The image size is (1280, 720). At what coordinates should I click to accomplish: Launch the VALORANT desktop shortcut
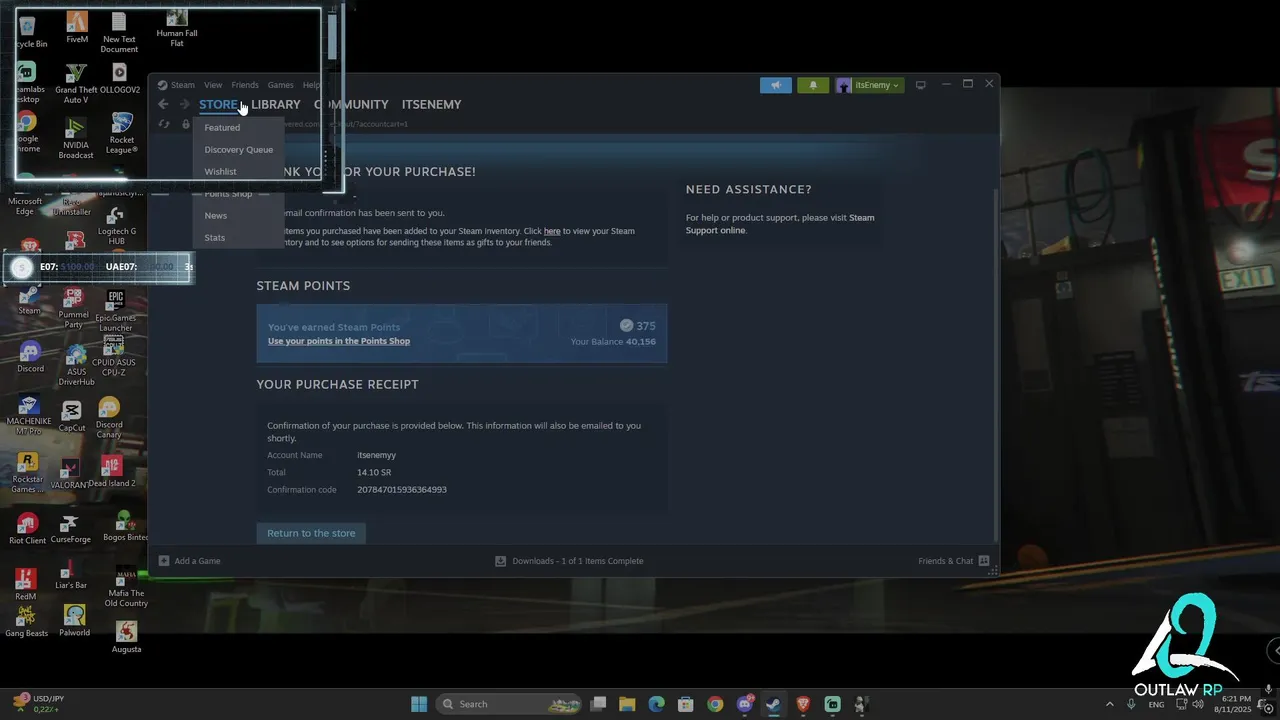pyautogui.click(x=69, y=474)
